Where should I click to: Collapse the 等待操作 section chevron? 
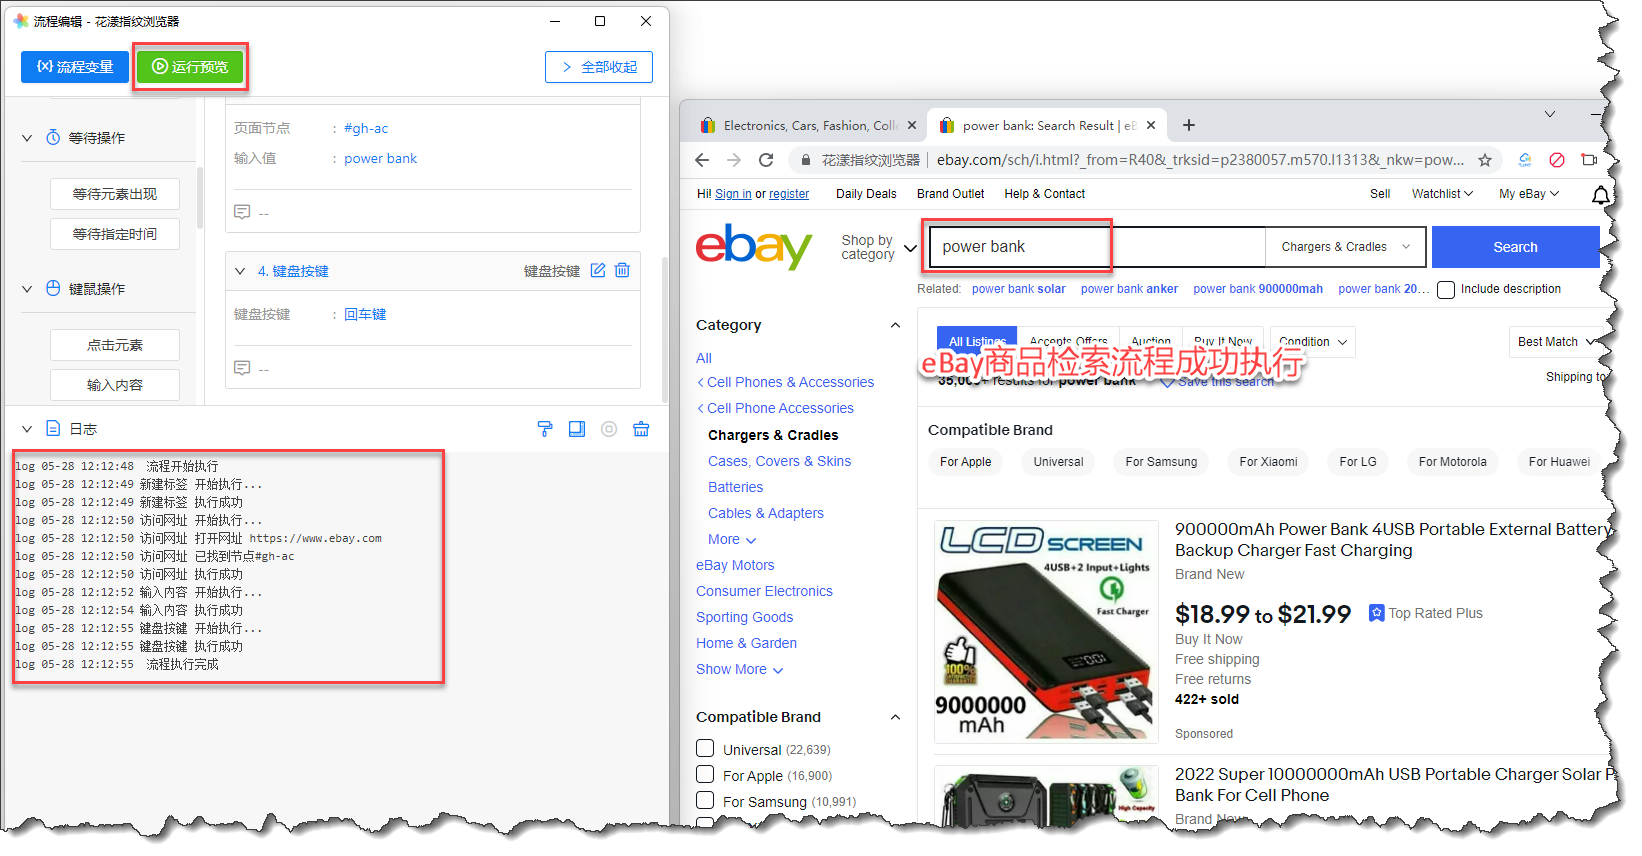point(27,138)
